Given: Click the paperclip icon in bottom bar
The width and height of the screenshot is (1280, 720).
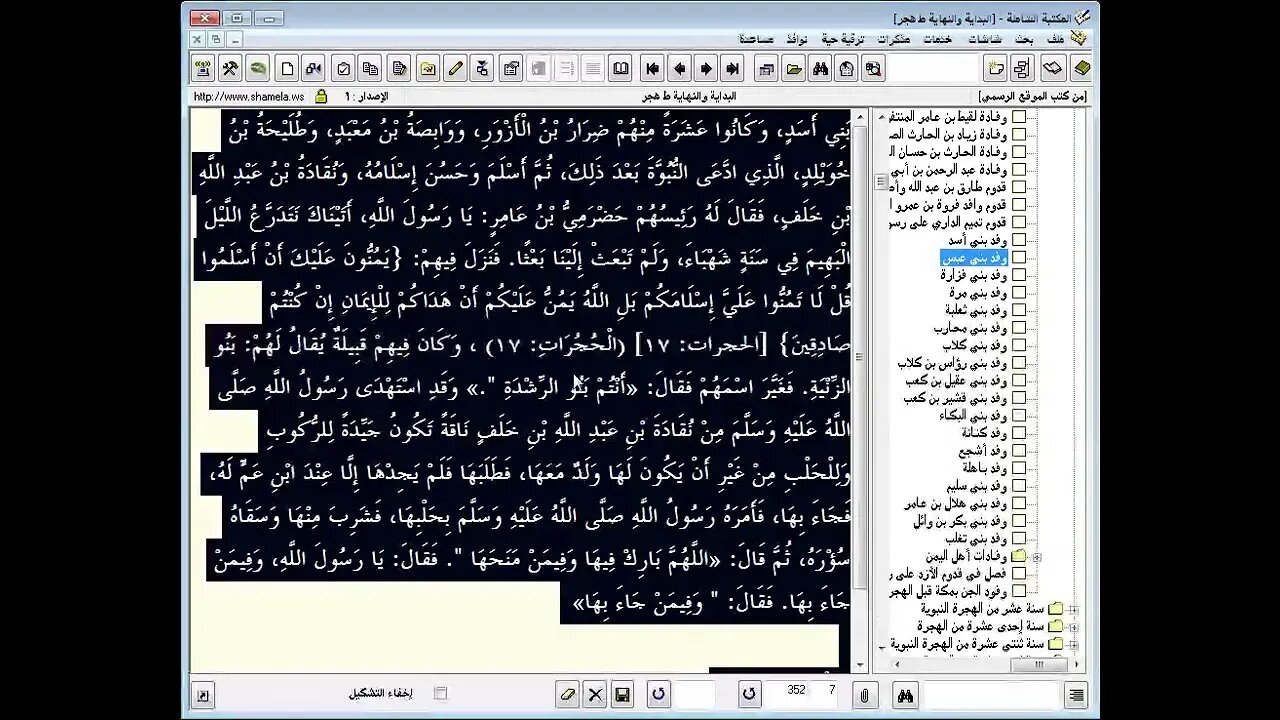Looking at the screenshot, I should tap(864, 694).
